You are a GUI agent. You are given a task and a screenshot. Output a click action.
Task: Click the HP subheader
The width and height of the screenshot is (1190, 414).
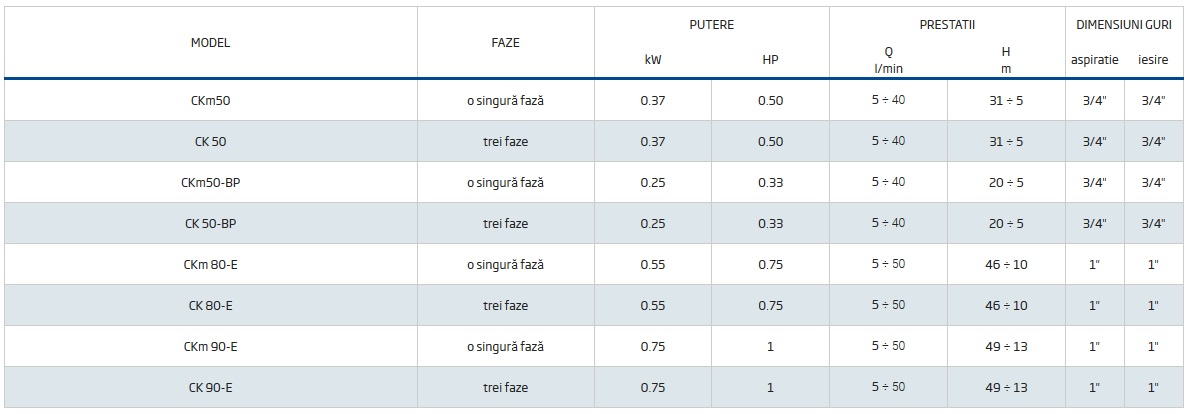pyautogui.click(x=770, y=60)
